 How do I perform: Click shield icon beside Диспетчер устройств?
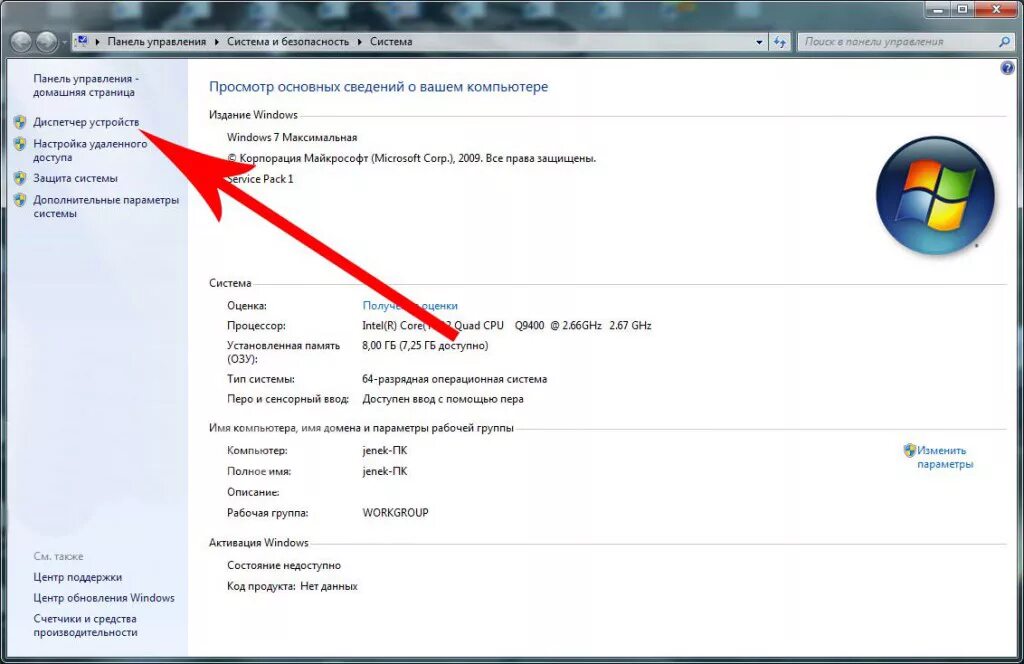point(20,122)
